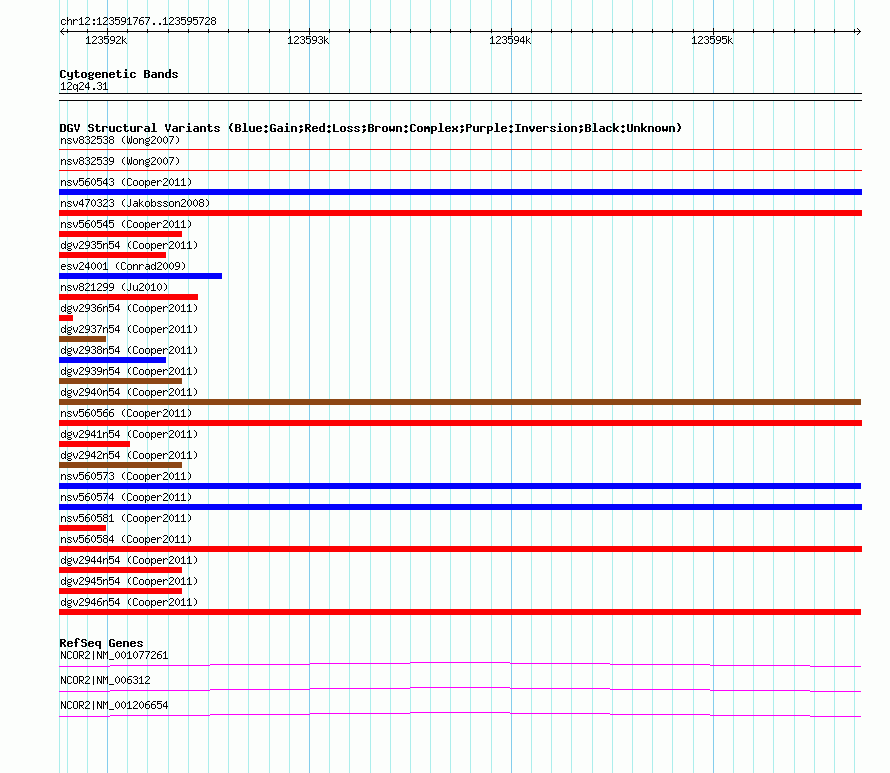
Task: Click the NCOR2|NM_001206654 gene label
Action: tap(114, 705)
